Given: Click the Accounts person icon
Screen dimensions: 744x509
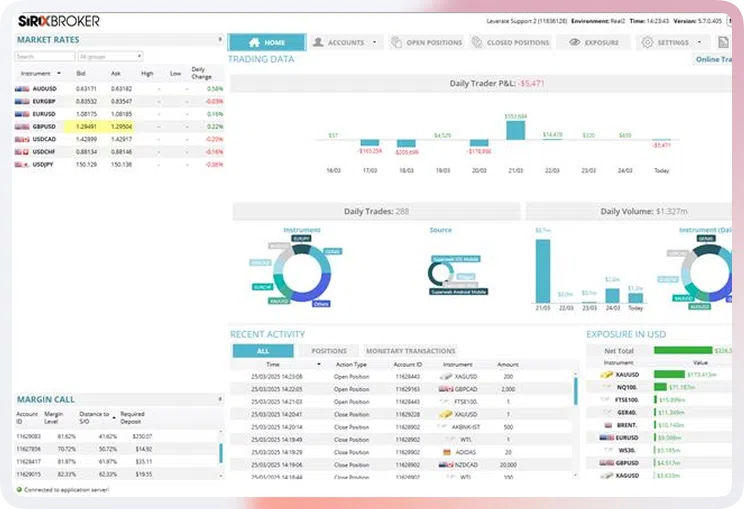Looking at the screenshot, I should point(318,43).
